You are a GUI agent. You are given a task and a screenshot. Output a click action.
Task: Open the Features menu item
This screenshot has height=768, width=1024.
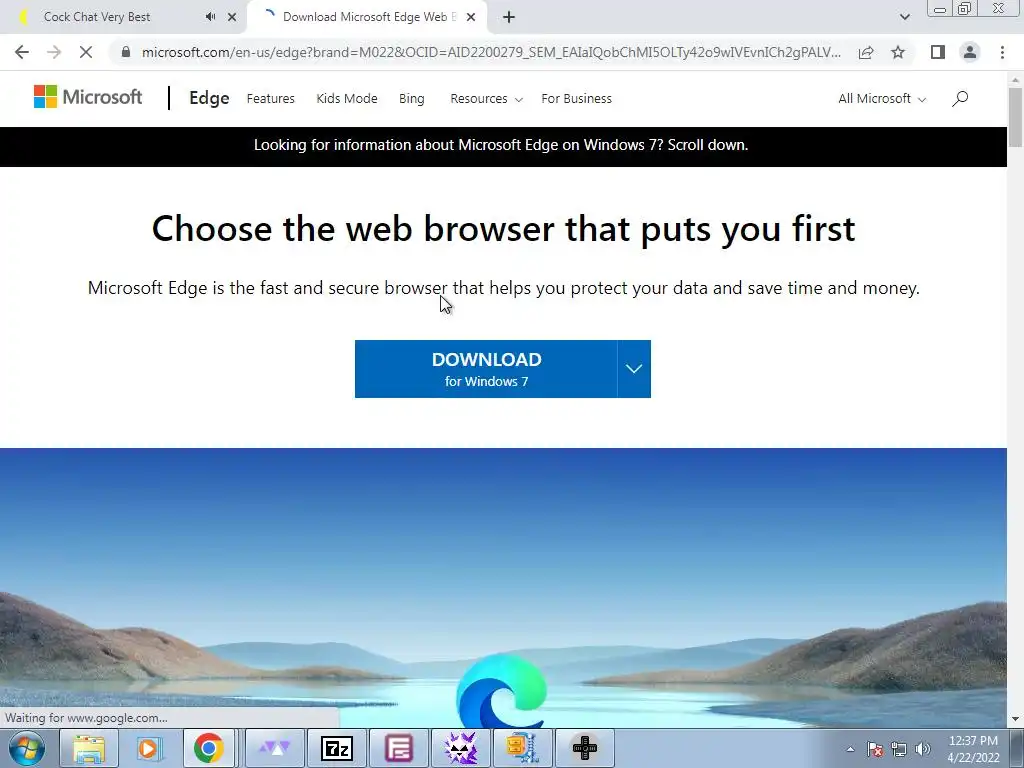(x=270, y=99)
